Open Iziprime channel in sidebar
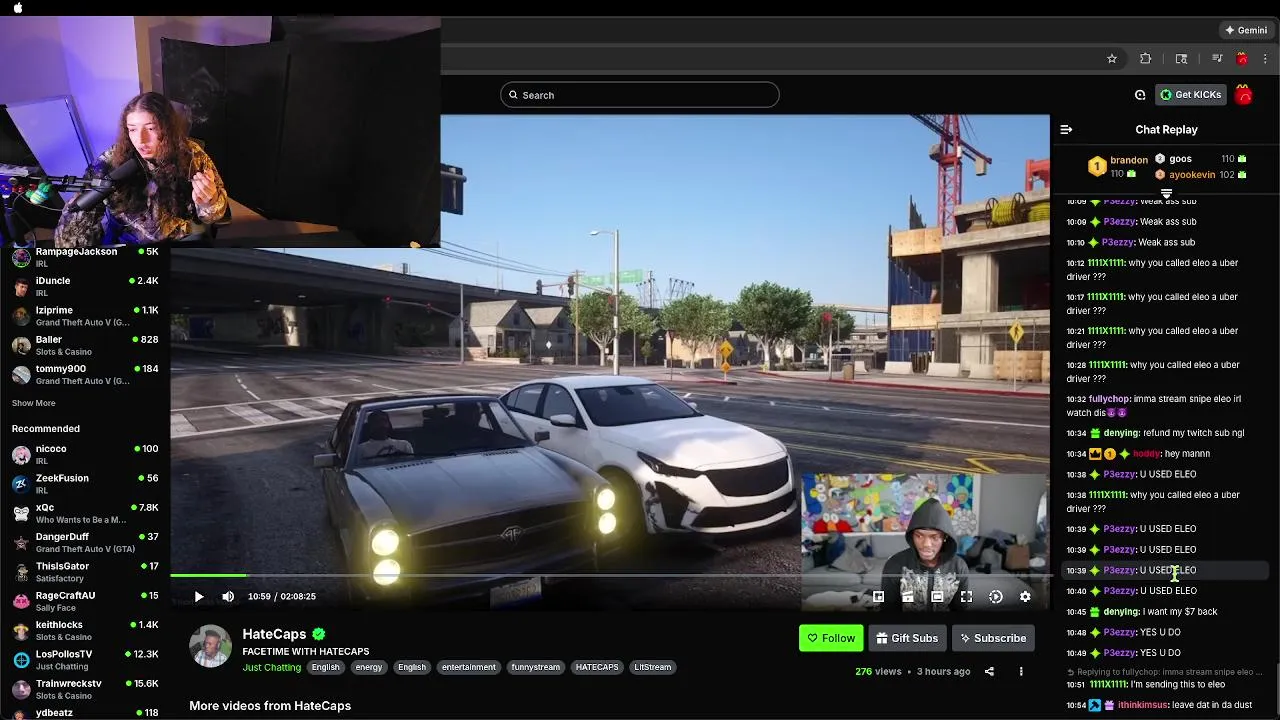The image size is (1280, 720). click(x=85, y=316)
